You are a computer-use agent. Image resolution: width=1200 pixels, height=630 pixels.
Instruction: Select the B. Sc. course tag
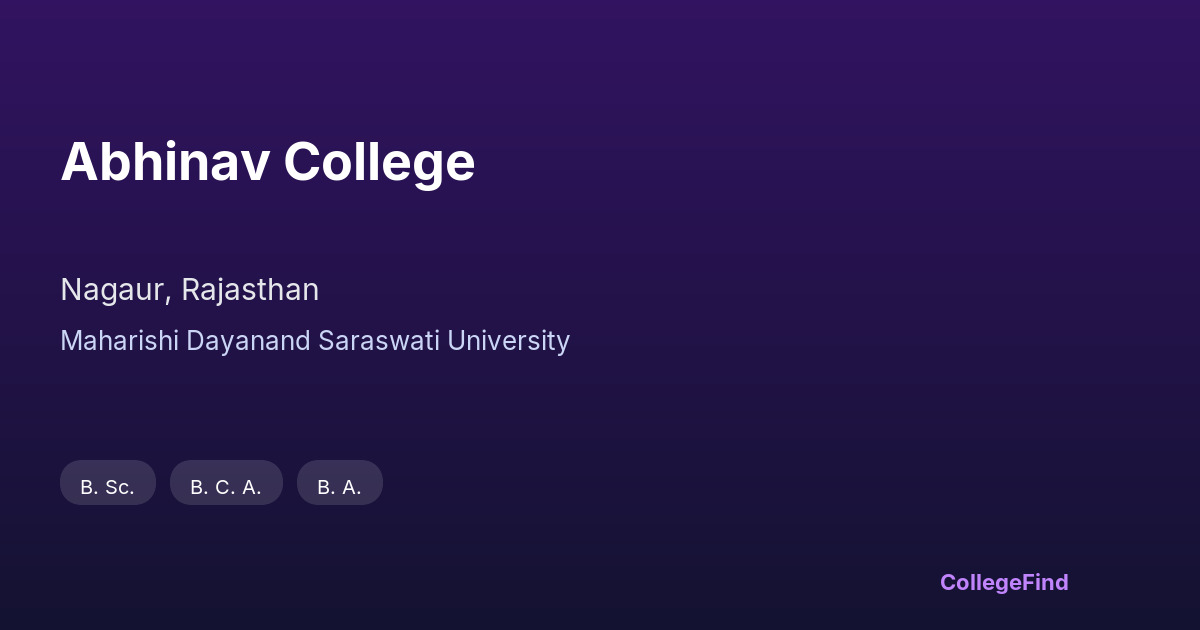108,483
